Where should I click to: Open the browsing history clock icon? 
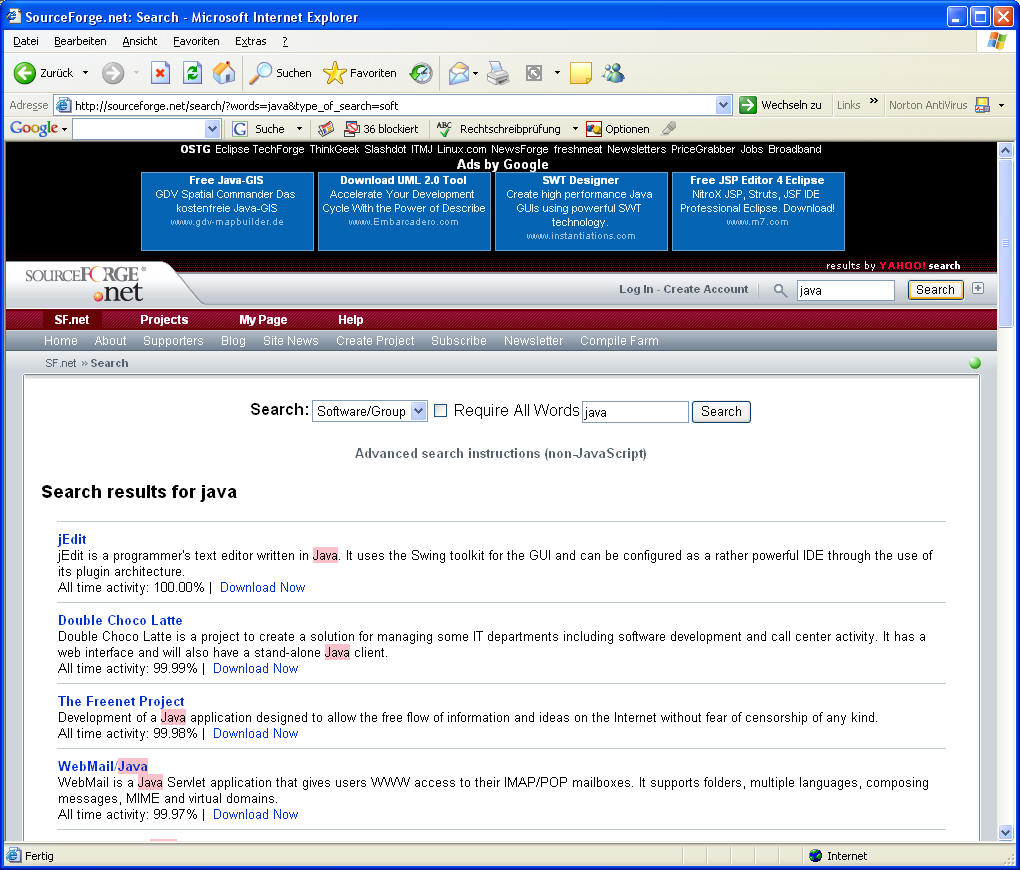(421, 73)
